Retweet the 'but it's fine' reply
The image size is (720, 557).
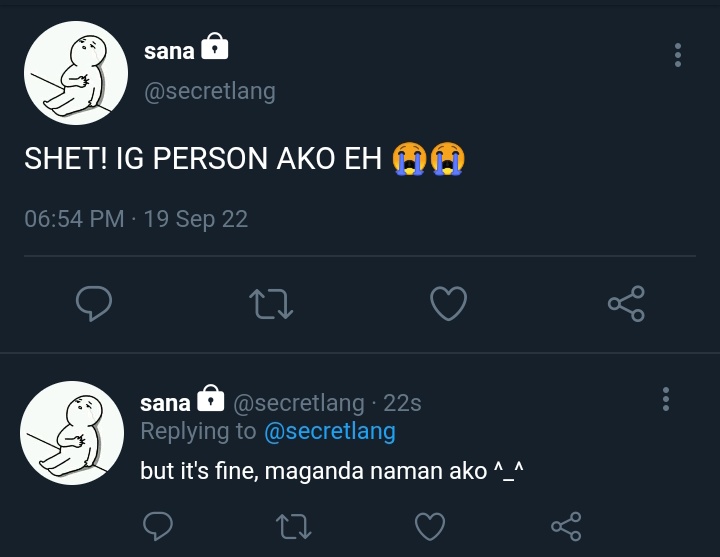[x=294, y=526]
